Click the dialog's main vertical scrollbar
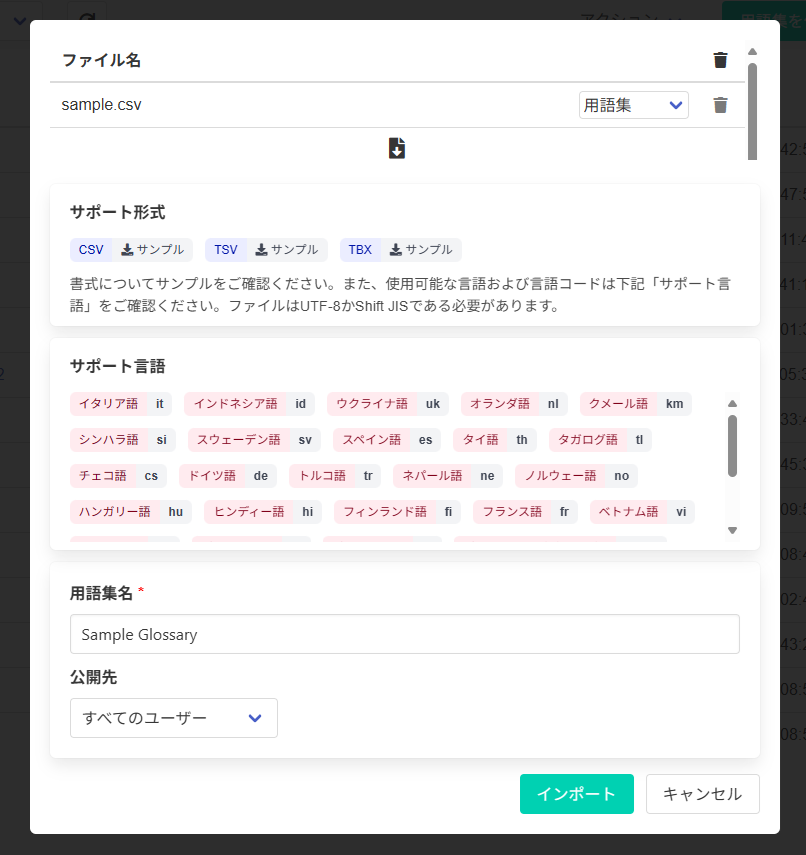 (752, 110)
